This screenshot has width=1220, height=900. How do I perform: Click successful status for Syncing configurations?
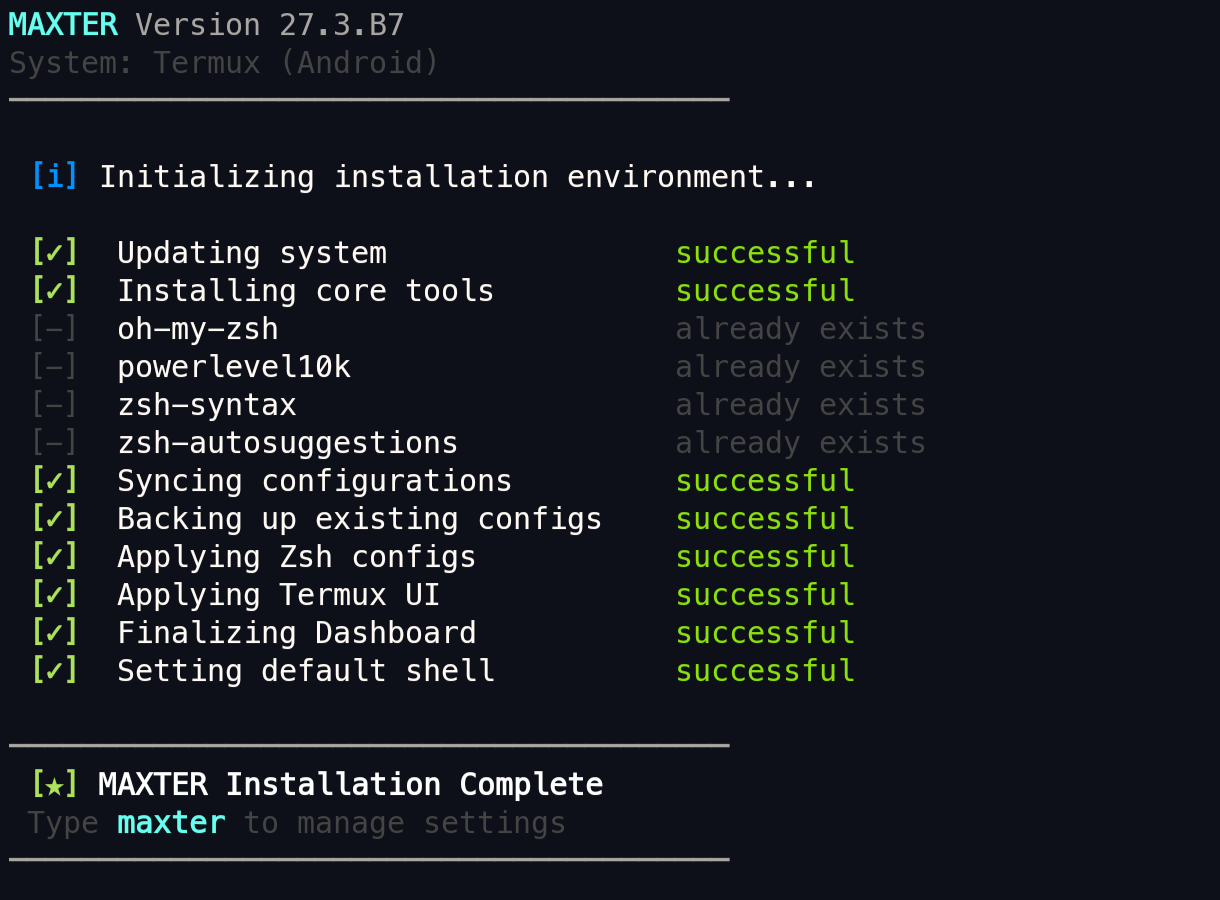tap(765, 481)
